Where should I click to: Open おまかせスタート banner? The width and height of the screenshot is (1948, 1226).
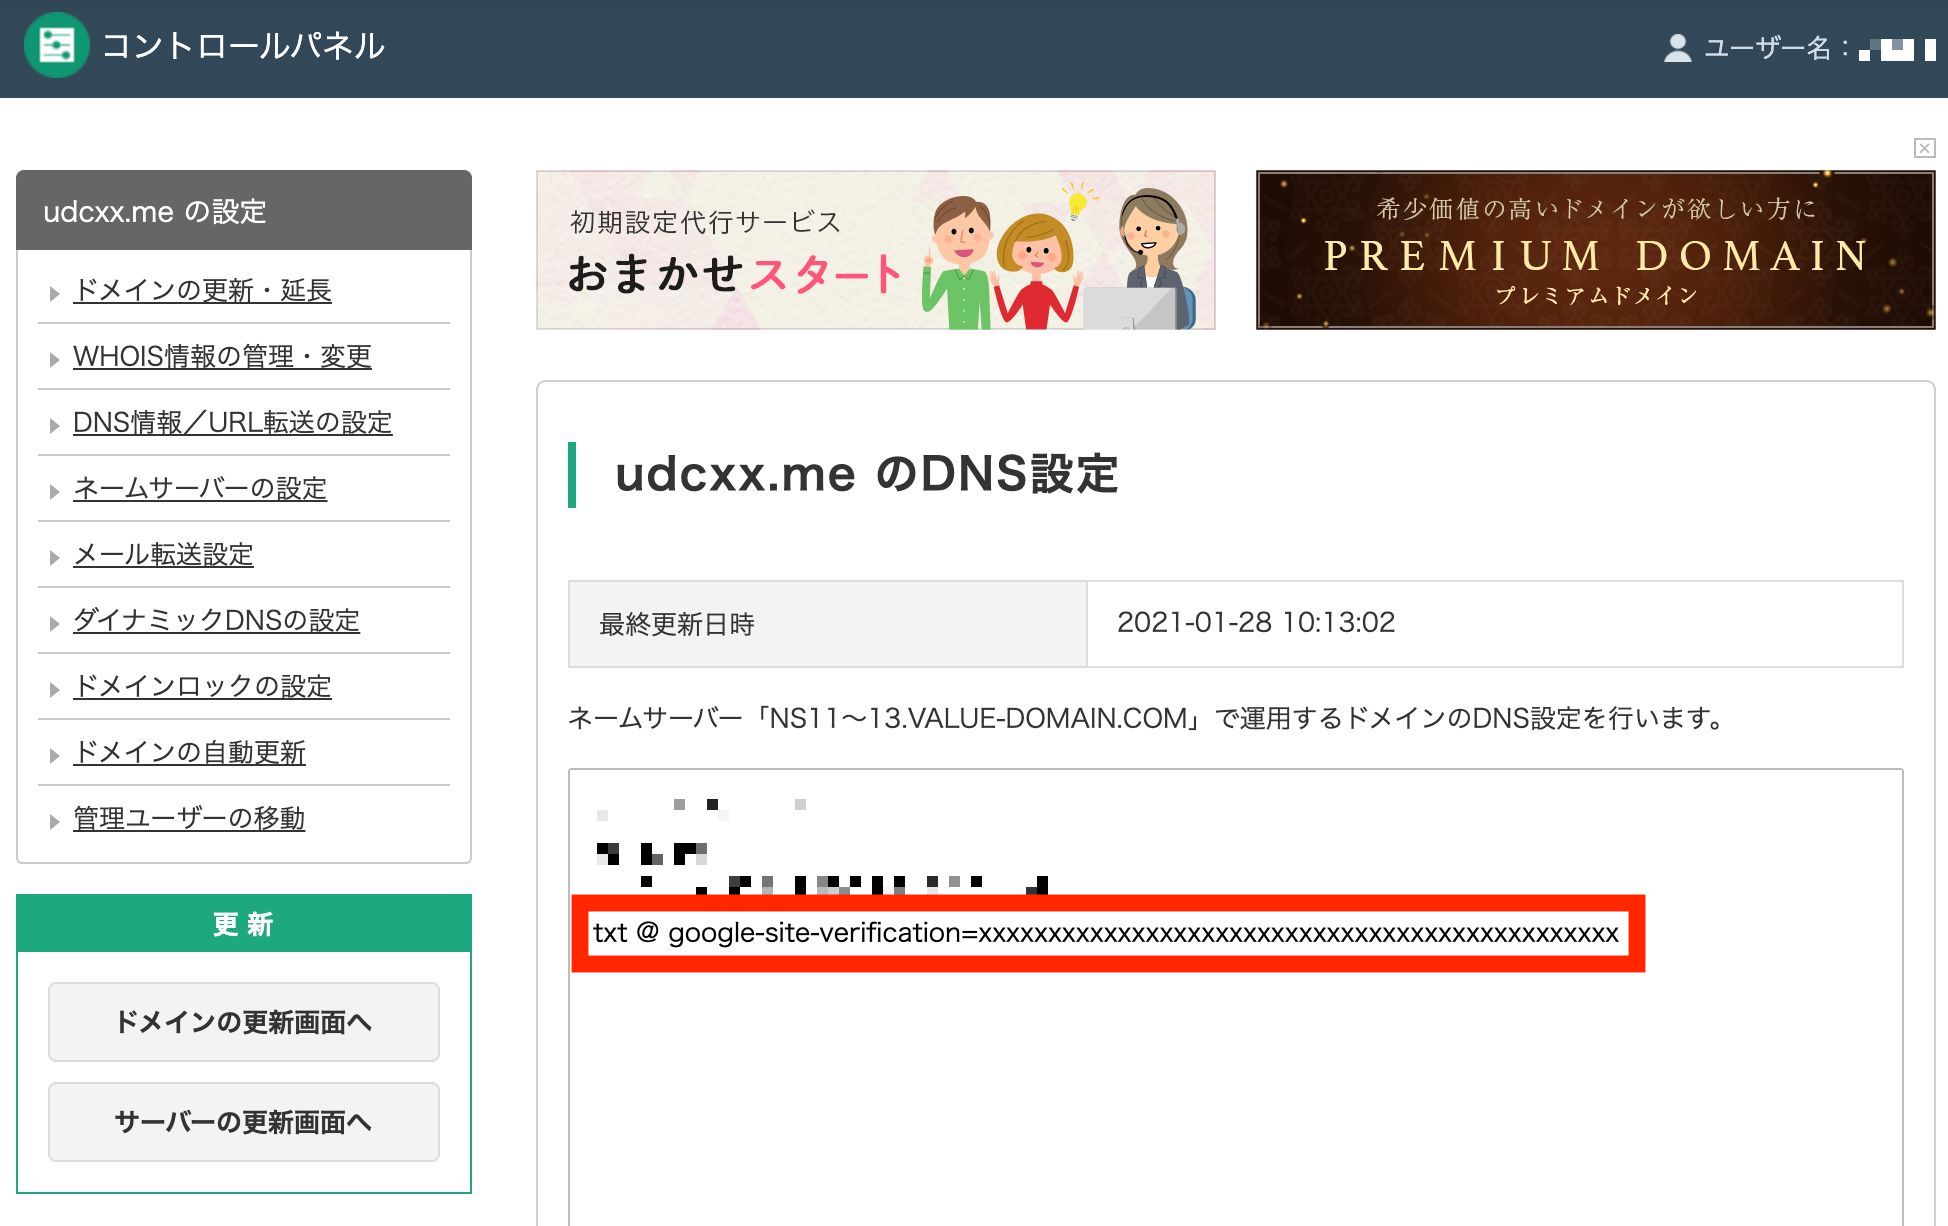pyautogui.click(x=875, y=250)
